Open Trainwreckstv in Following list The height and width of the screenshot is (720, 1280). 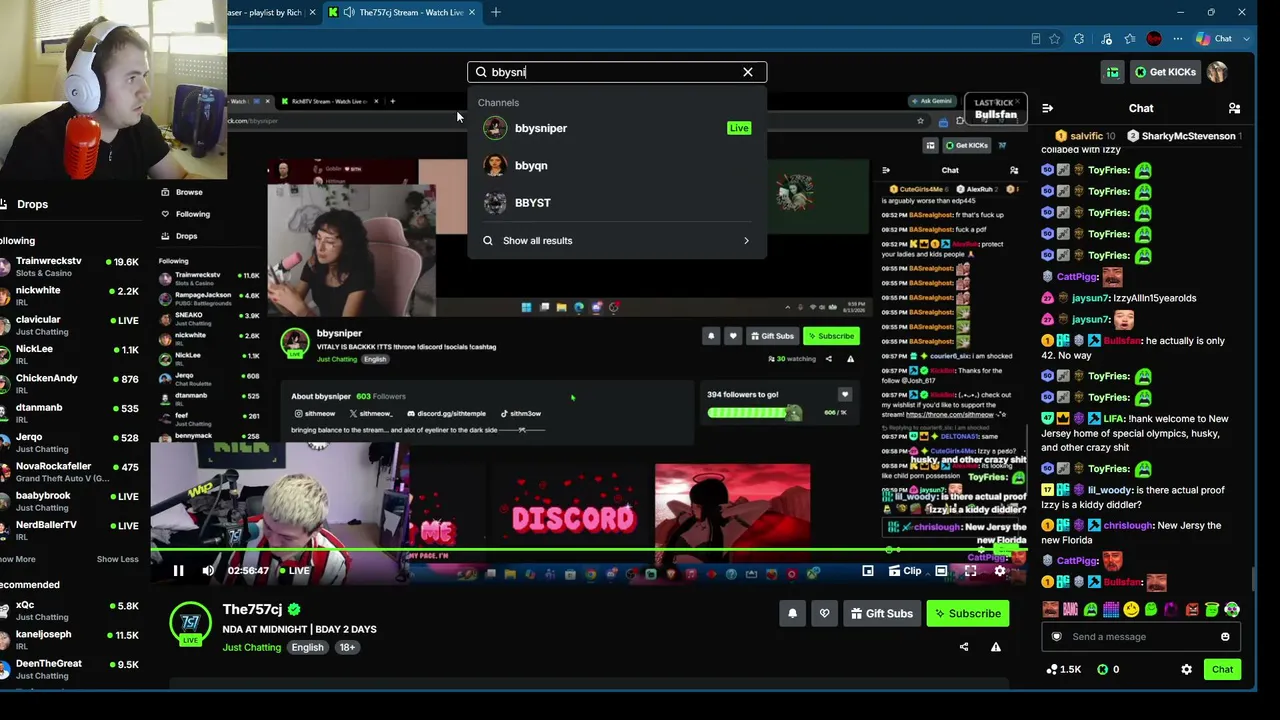pos(69,266)
